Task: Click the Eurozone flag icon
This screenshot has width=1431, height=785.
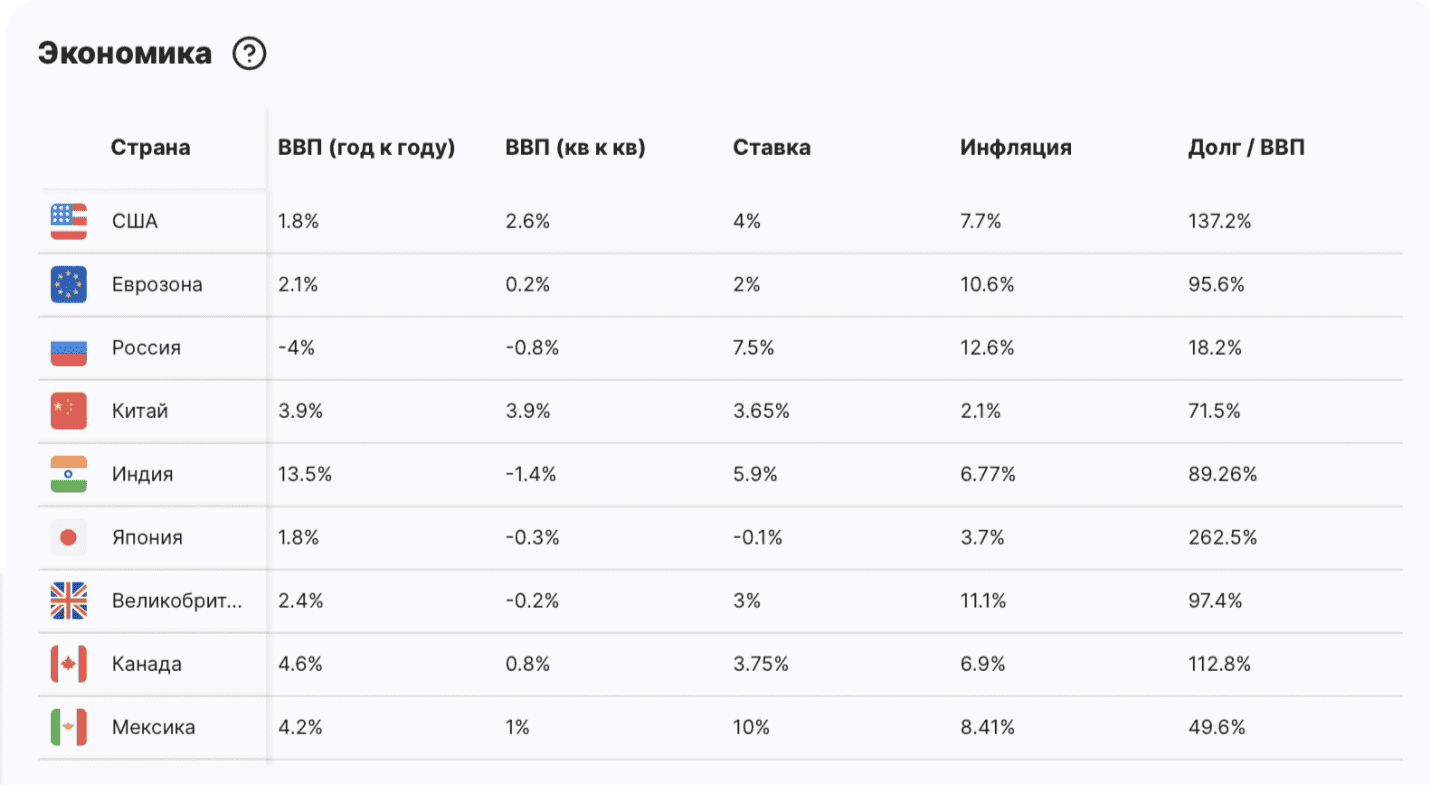Action: pyautogui.click(x=69, y=285)
